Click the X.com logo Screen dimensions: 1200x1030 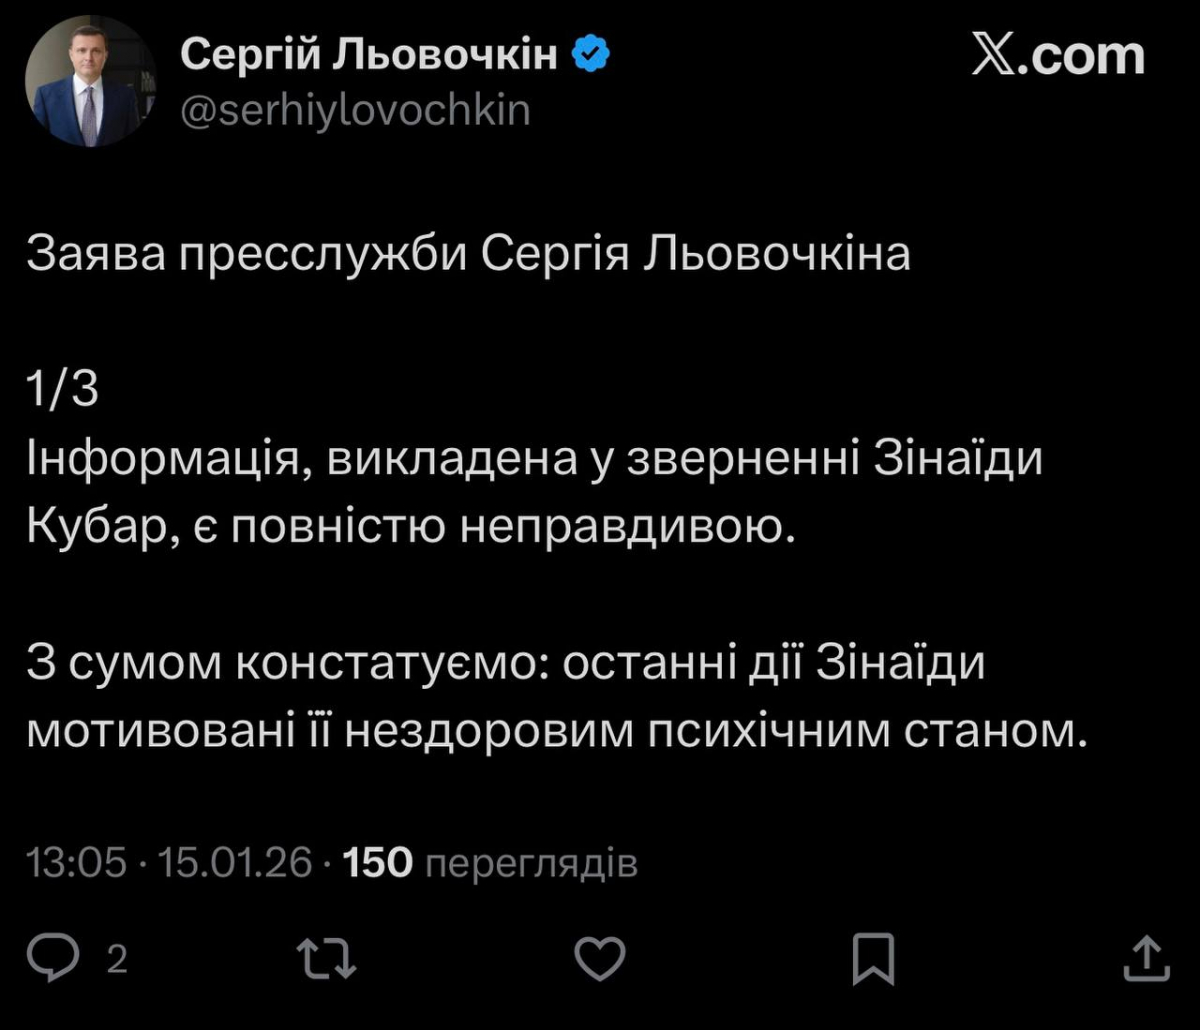(x=1058, y=55)
